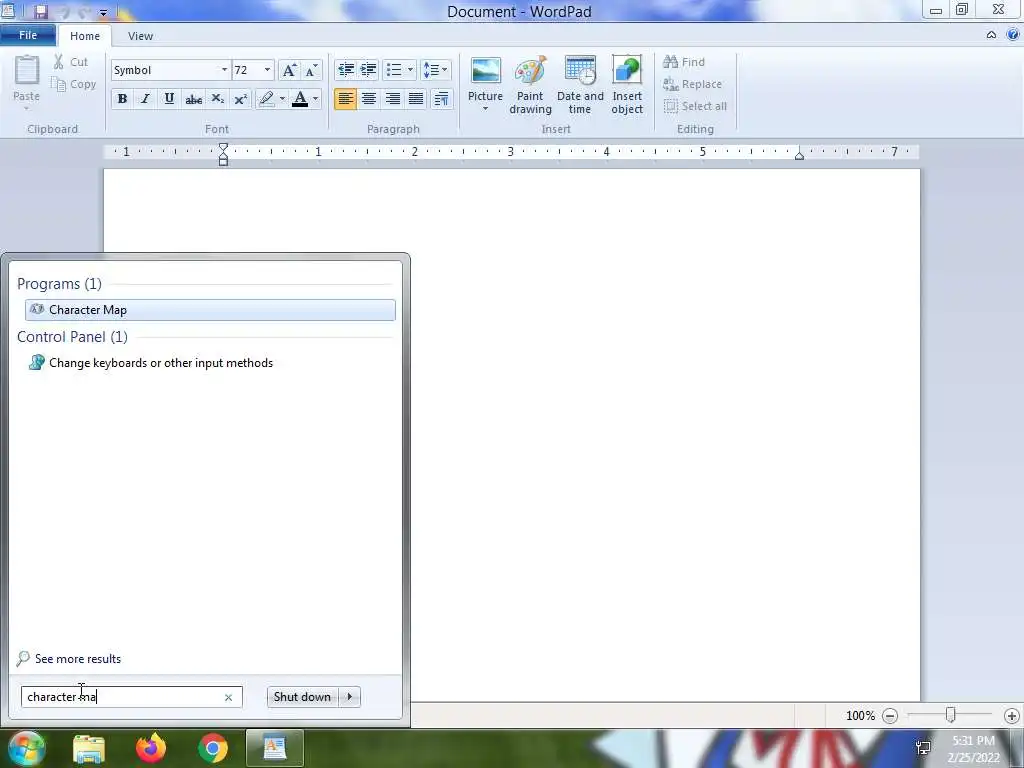Minimize the ribbon with the caret
Image resolution: width=1024 pixels, height=768 pixels.
coord(991,35)
